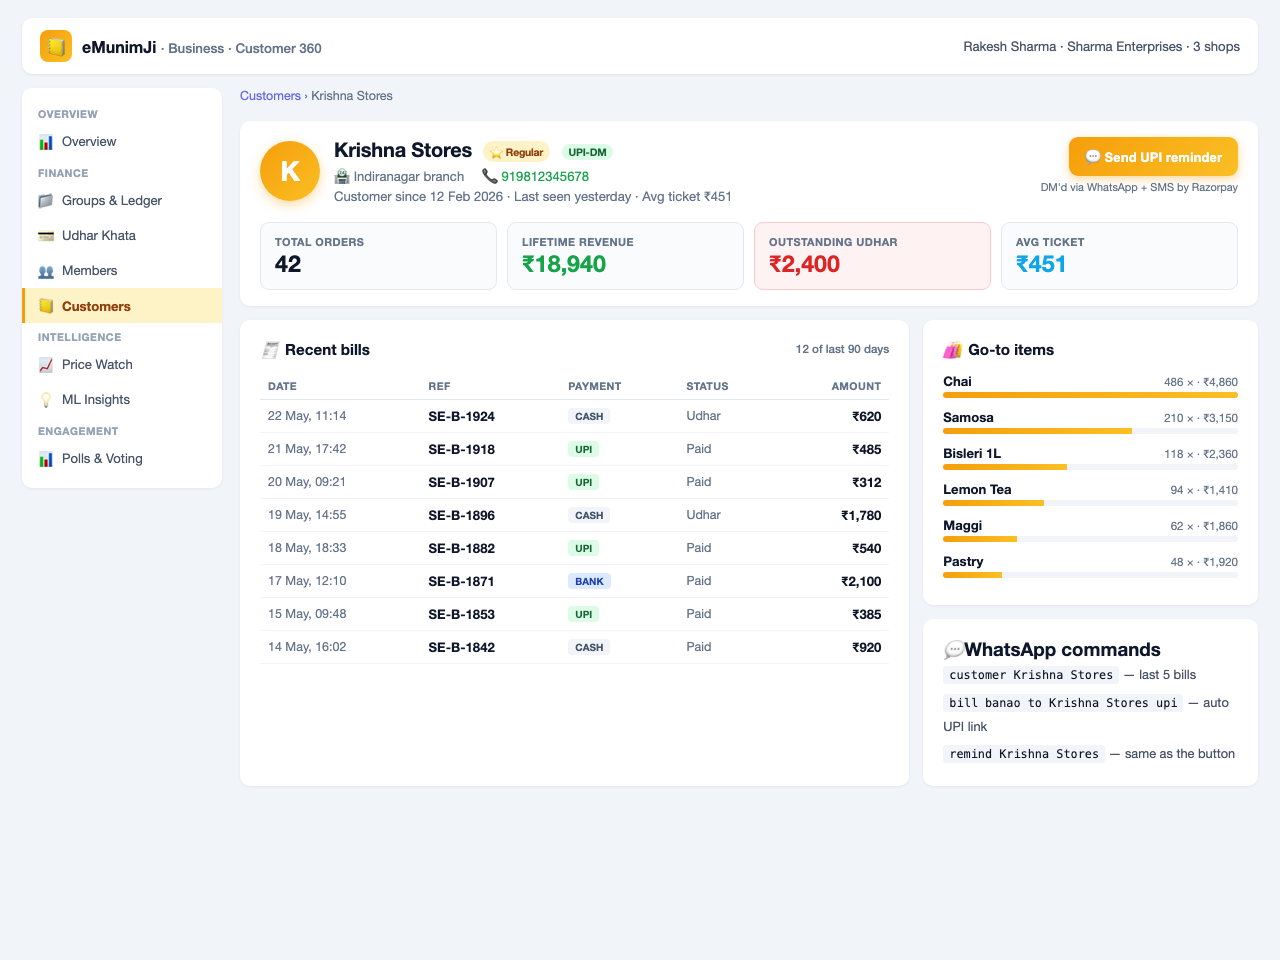Open Polls & Voting
Viewport: 1280px width, 960px height.
pos(122,459)
